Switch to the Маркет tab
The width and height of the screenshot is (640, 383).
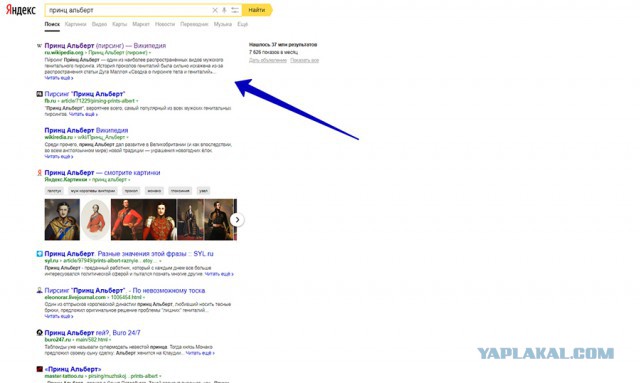point(141,24)
